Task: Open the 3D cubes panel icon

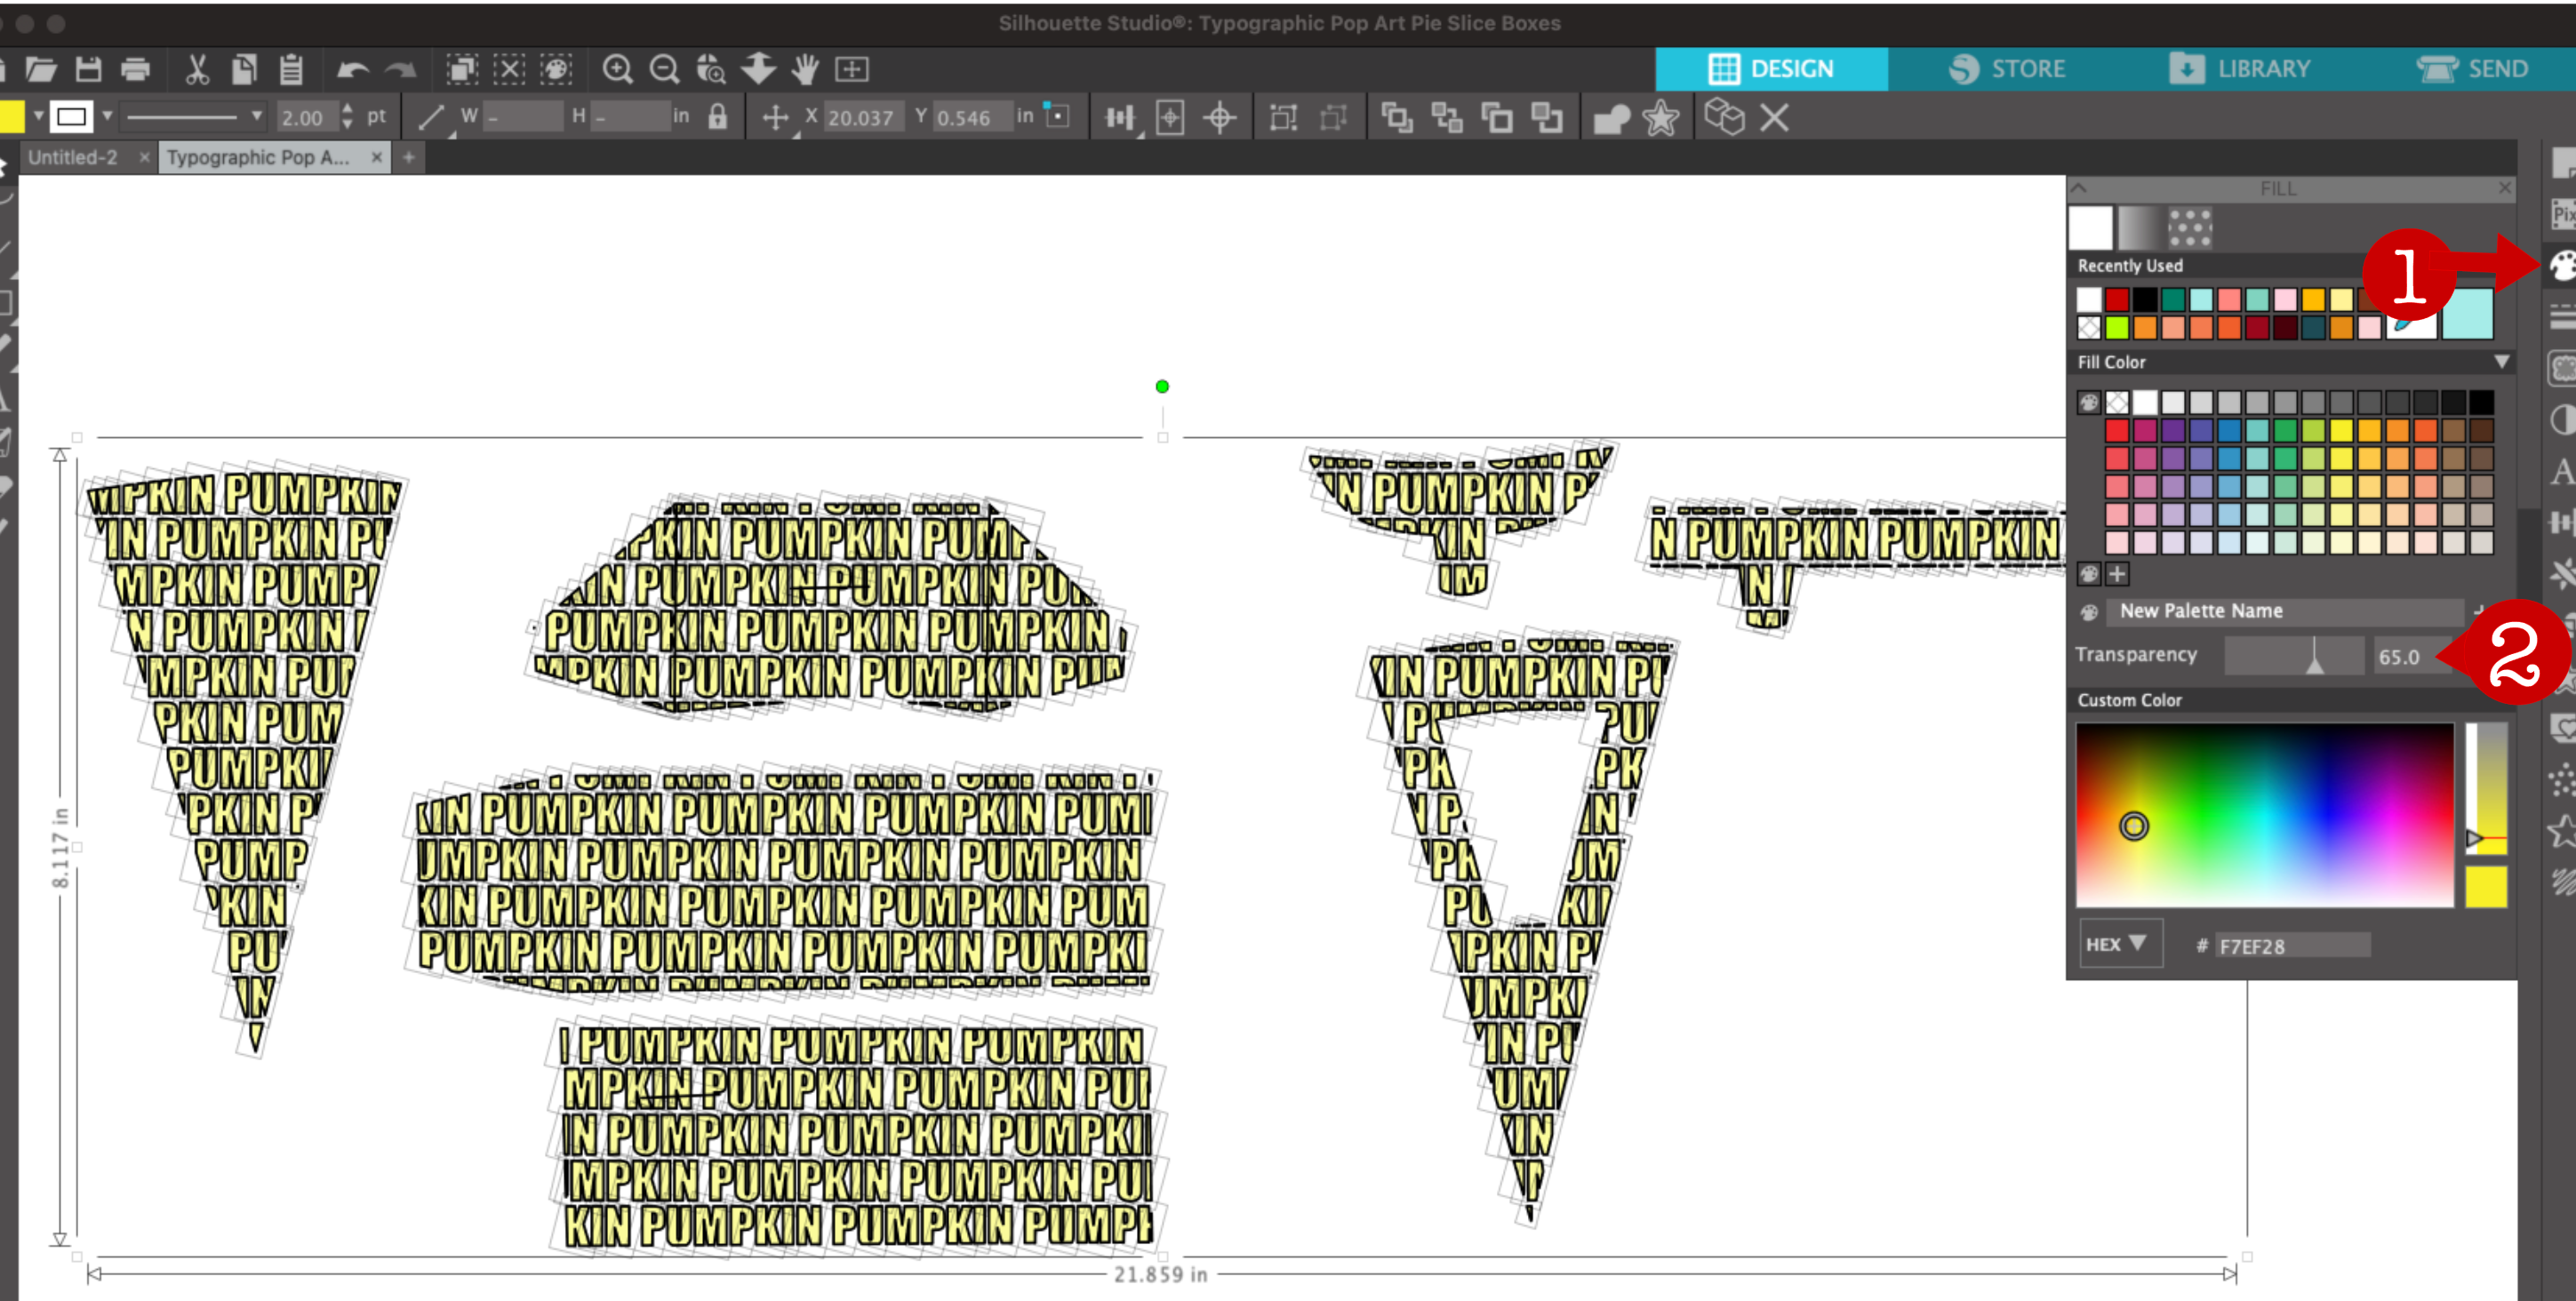Action: pyautogui.click(x=1727, y=118)
